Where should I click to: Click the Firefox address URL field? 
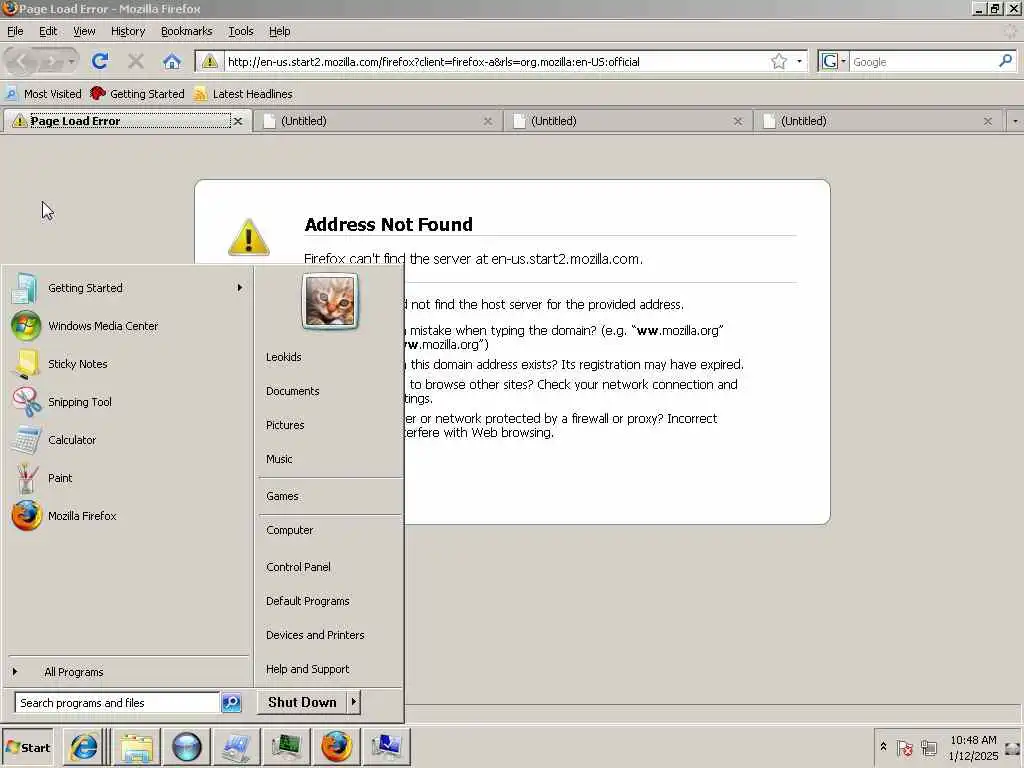tap(496, 61)
